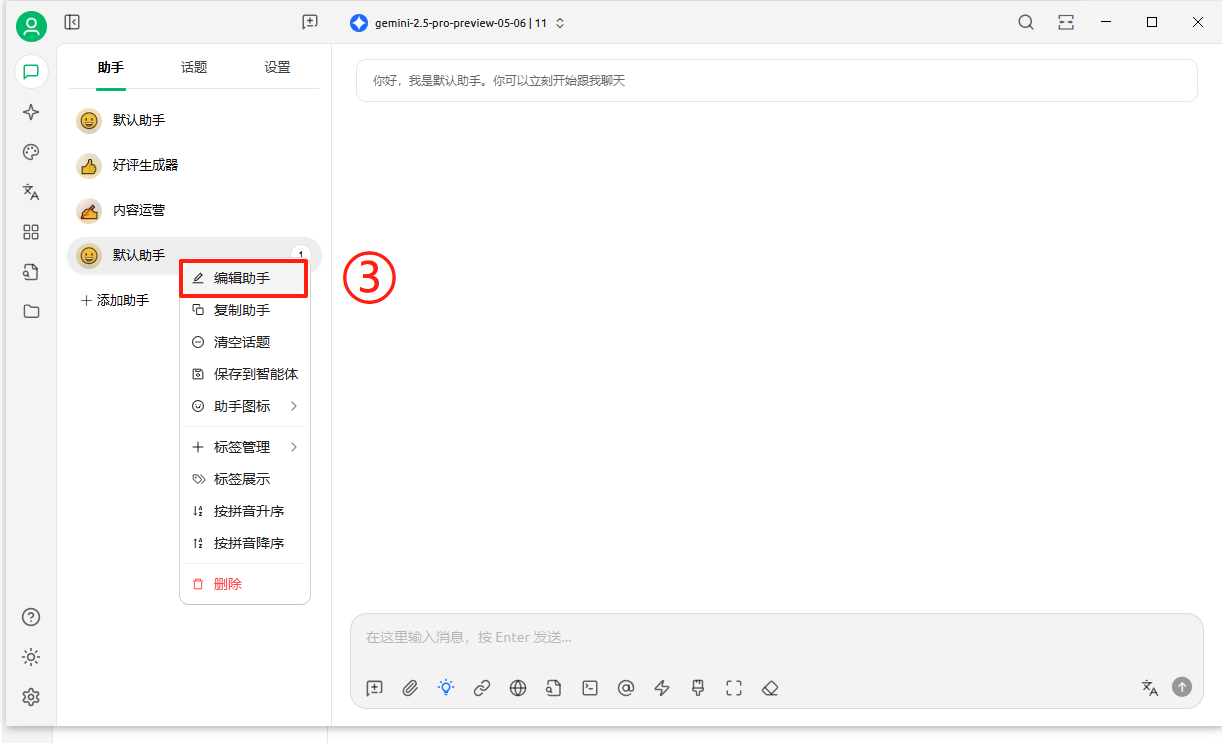Select the 好评生成器 assistant
Image resolution: width=1222 pixels, height=743 pixels.
point(194,165)
